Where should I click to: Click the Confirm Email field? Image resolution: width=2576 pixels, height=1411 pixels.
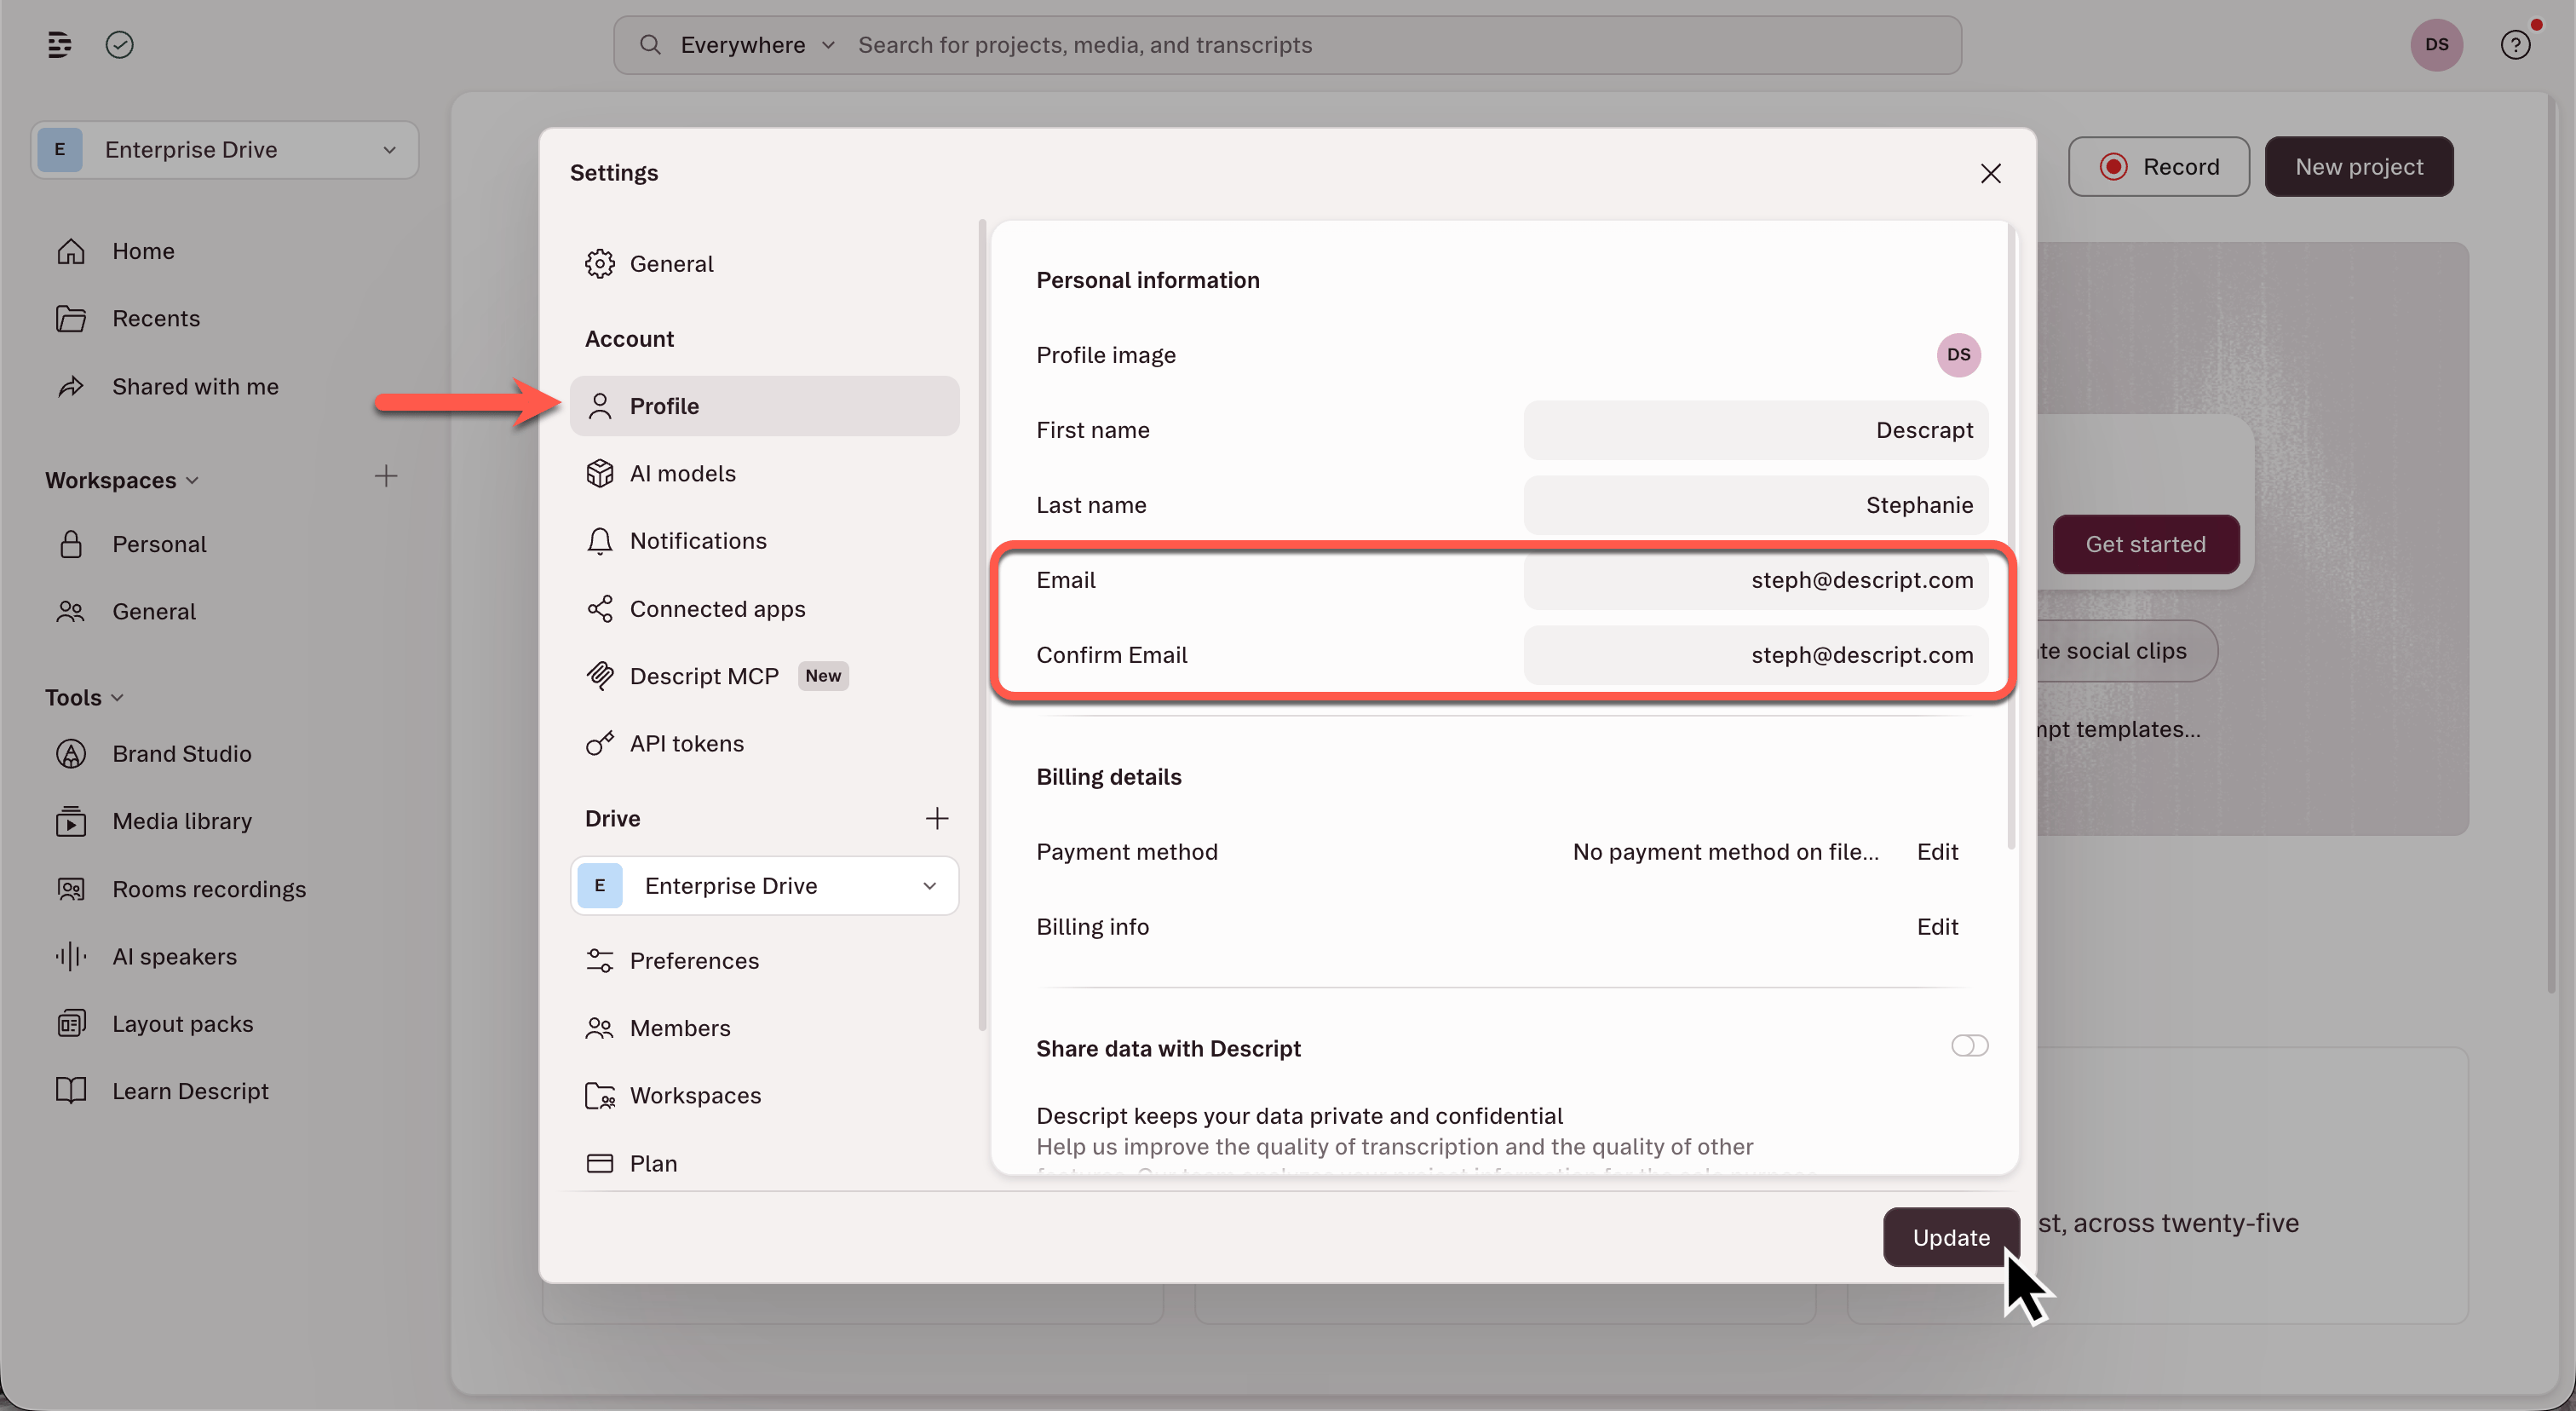click(x=1755, y=655)
